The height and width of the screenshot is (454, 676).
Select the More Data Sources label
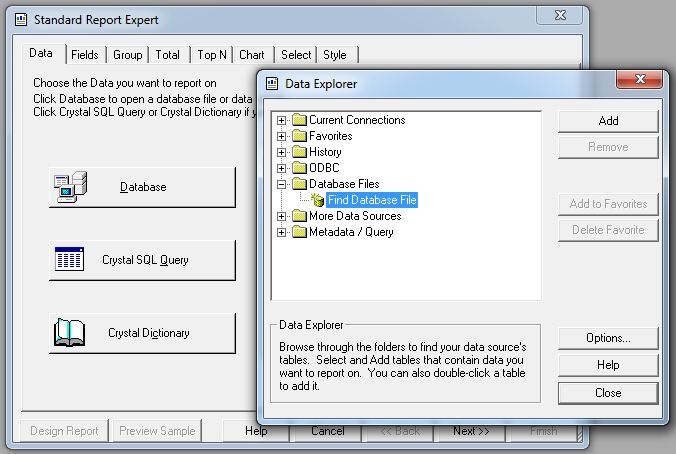click(x=355, y=216)
